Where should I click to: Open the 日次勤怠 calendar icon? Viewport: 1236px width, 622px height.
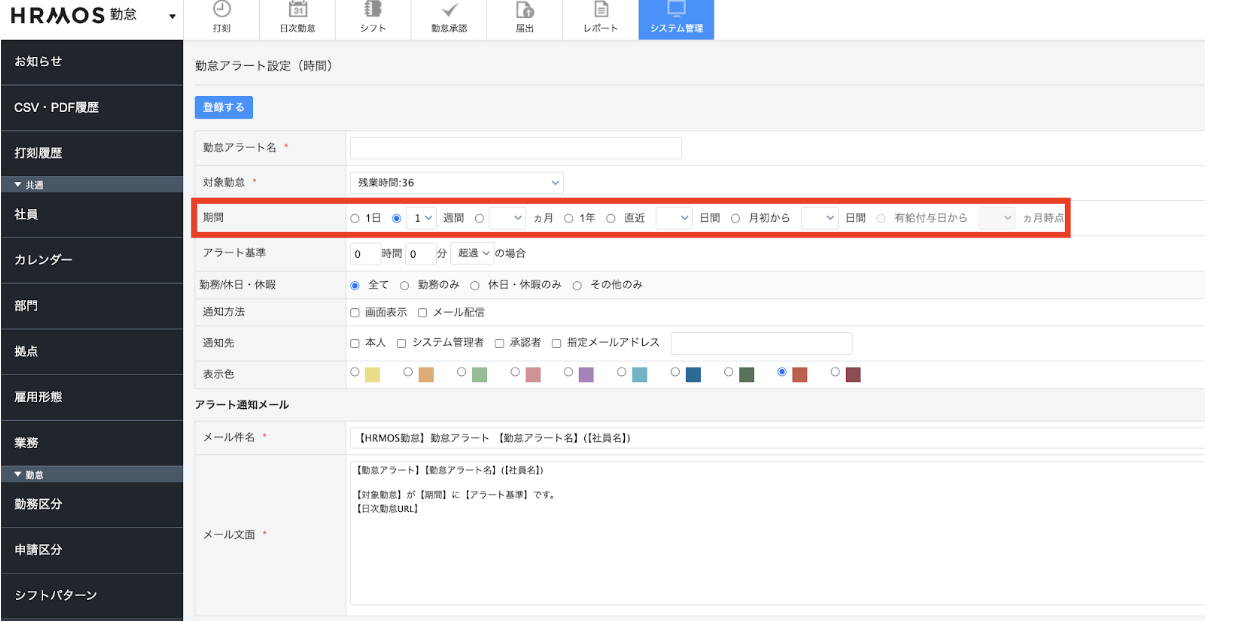click(297, 10)
